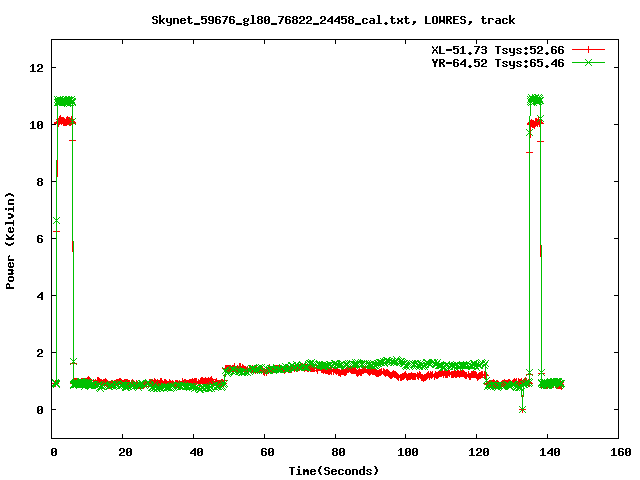Click the y-axis tick label 10

36,125
